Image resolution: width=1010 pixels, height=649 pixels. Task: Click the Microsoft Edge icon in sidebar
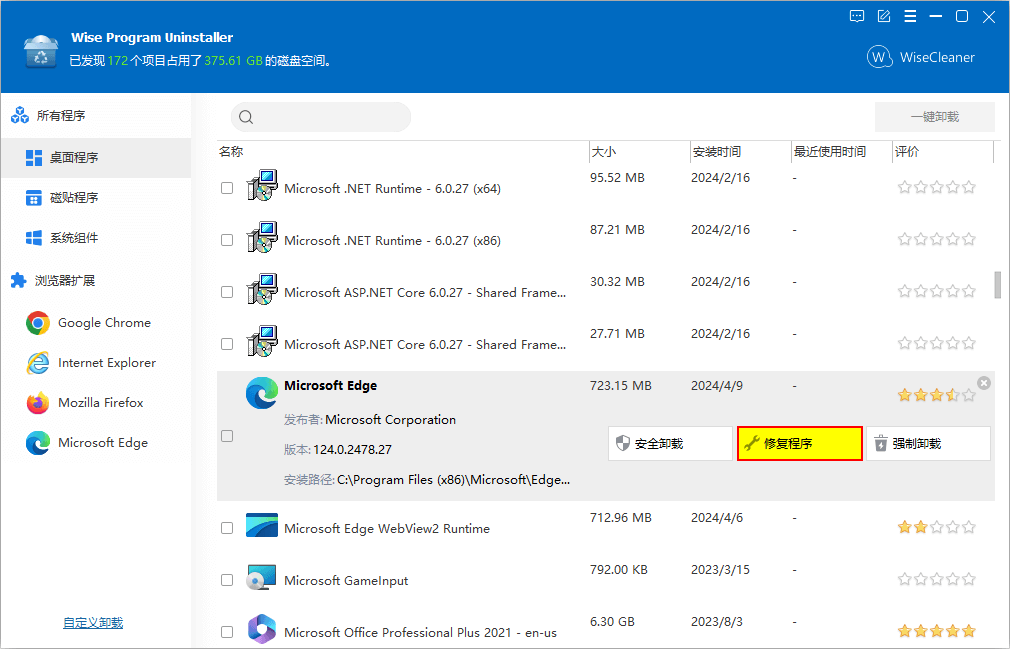[x=38, y=443]
